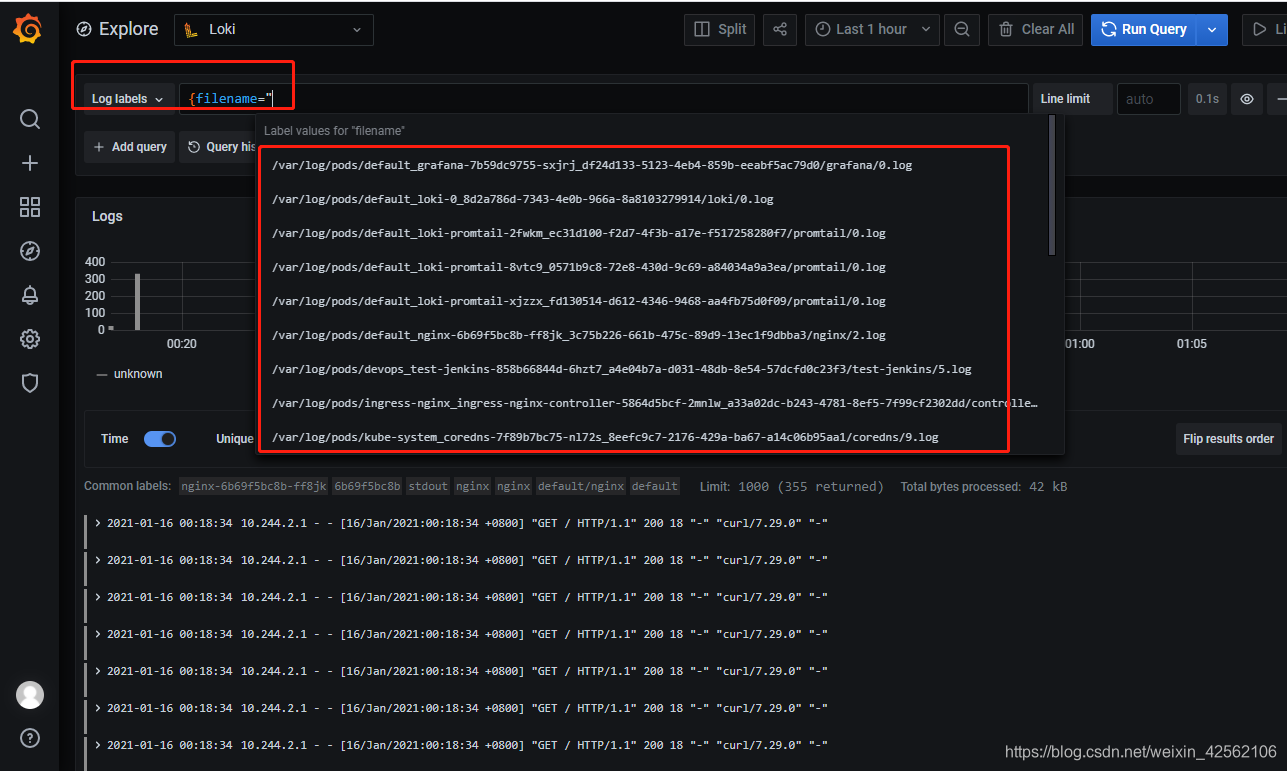Screen dimensions: 1287x771
Task: Open the user profile avatar
Action: tap(30, 695)
